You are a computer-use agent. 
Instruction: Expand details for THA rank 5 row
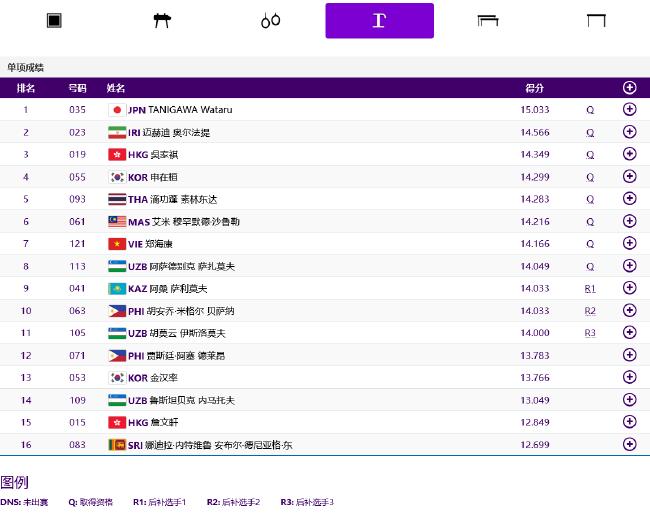point(629,199)
